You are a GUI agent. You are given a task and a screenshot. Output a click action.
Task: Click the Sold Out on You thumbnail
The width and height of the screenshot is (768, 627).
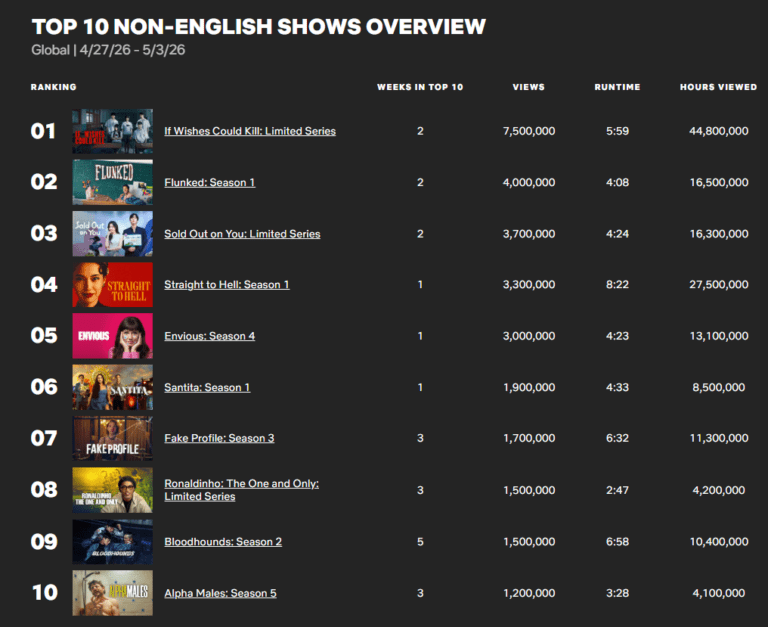click(x=113, y=234)
